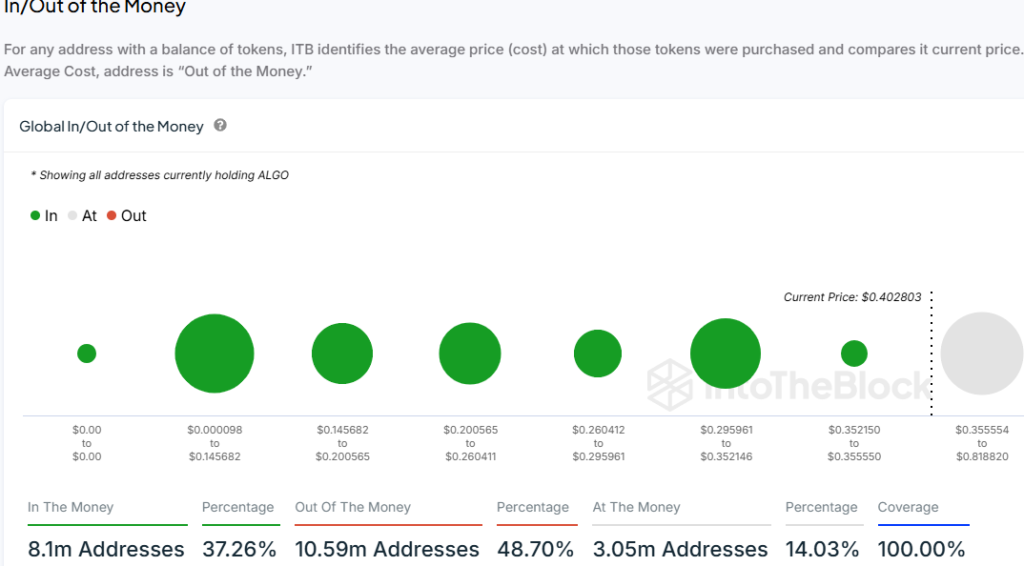The image size is (1024, 566).
Task: Toggle the gray 'At' legend item
Action: [x=82, y=216]
